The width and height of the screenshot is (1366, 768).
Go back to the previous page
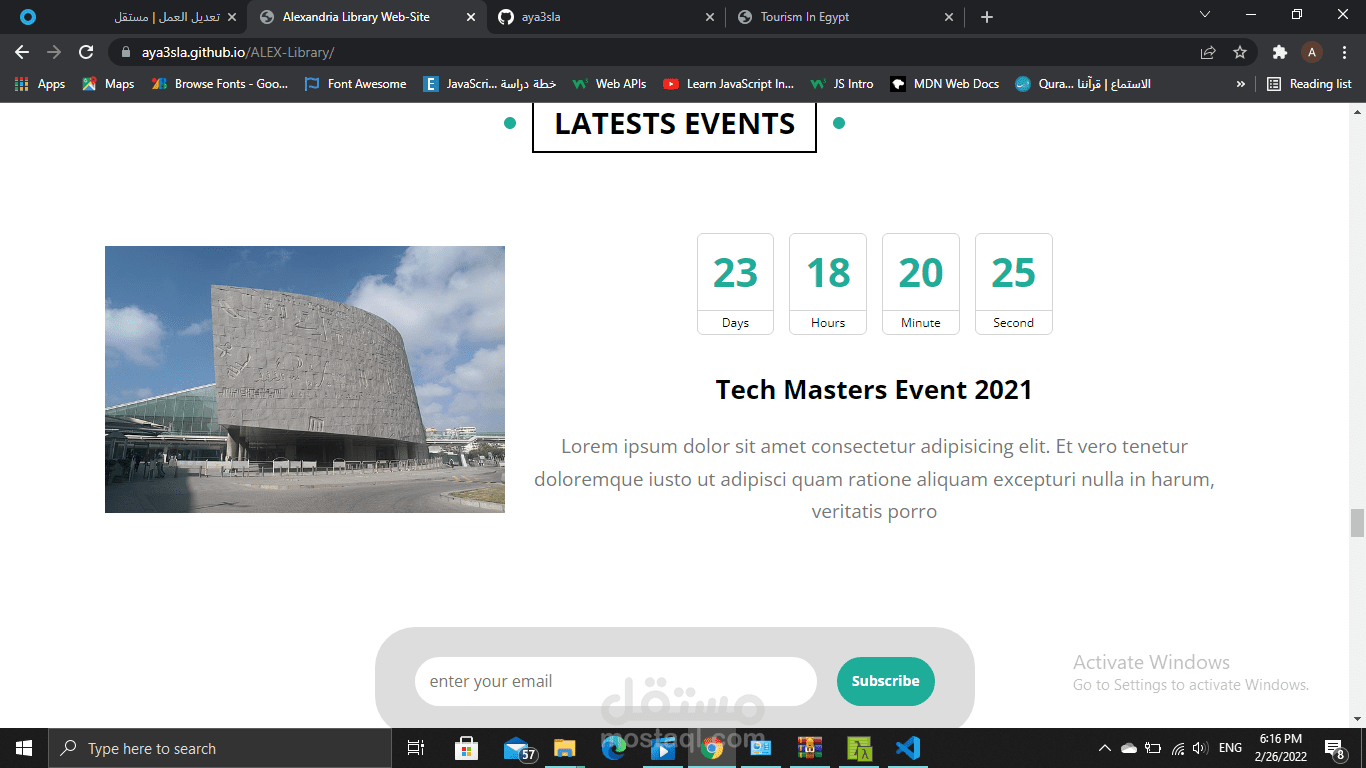click(x=22, y=52)
